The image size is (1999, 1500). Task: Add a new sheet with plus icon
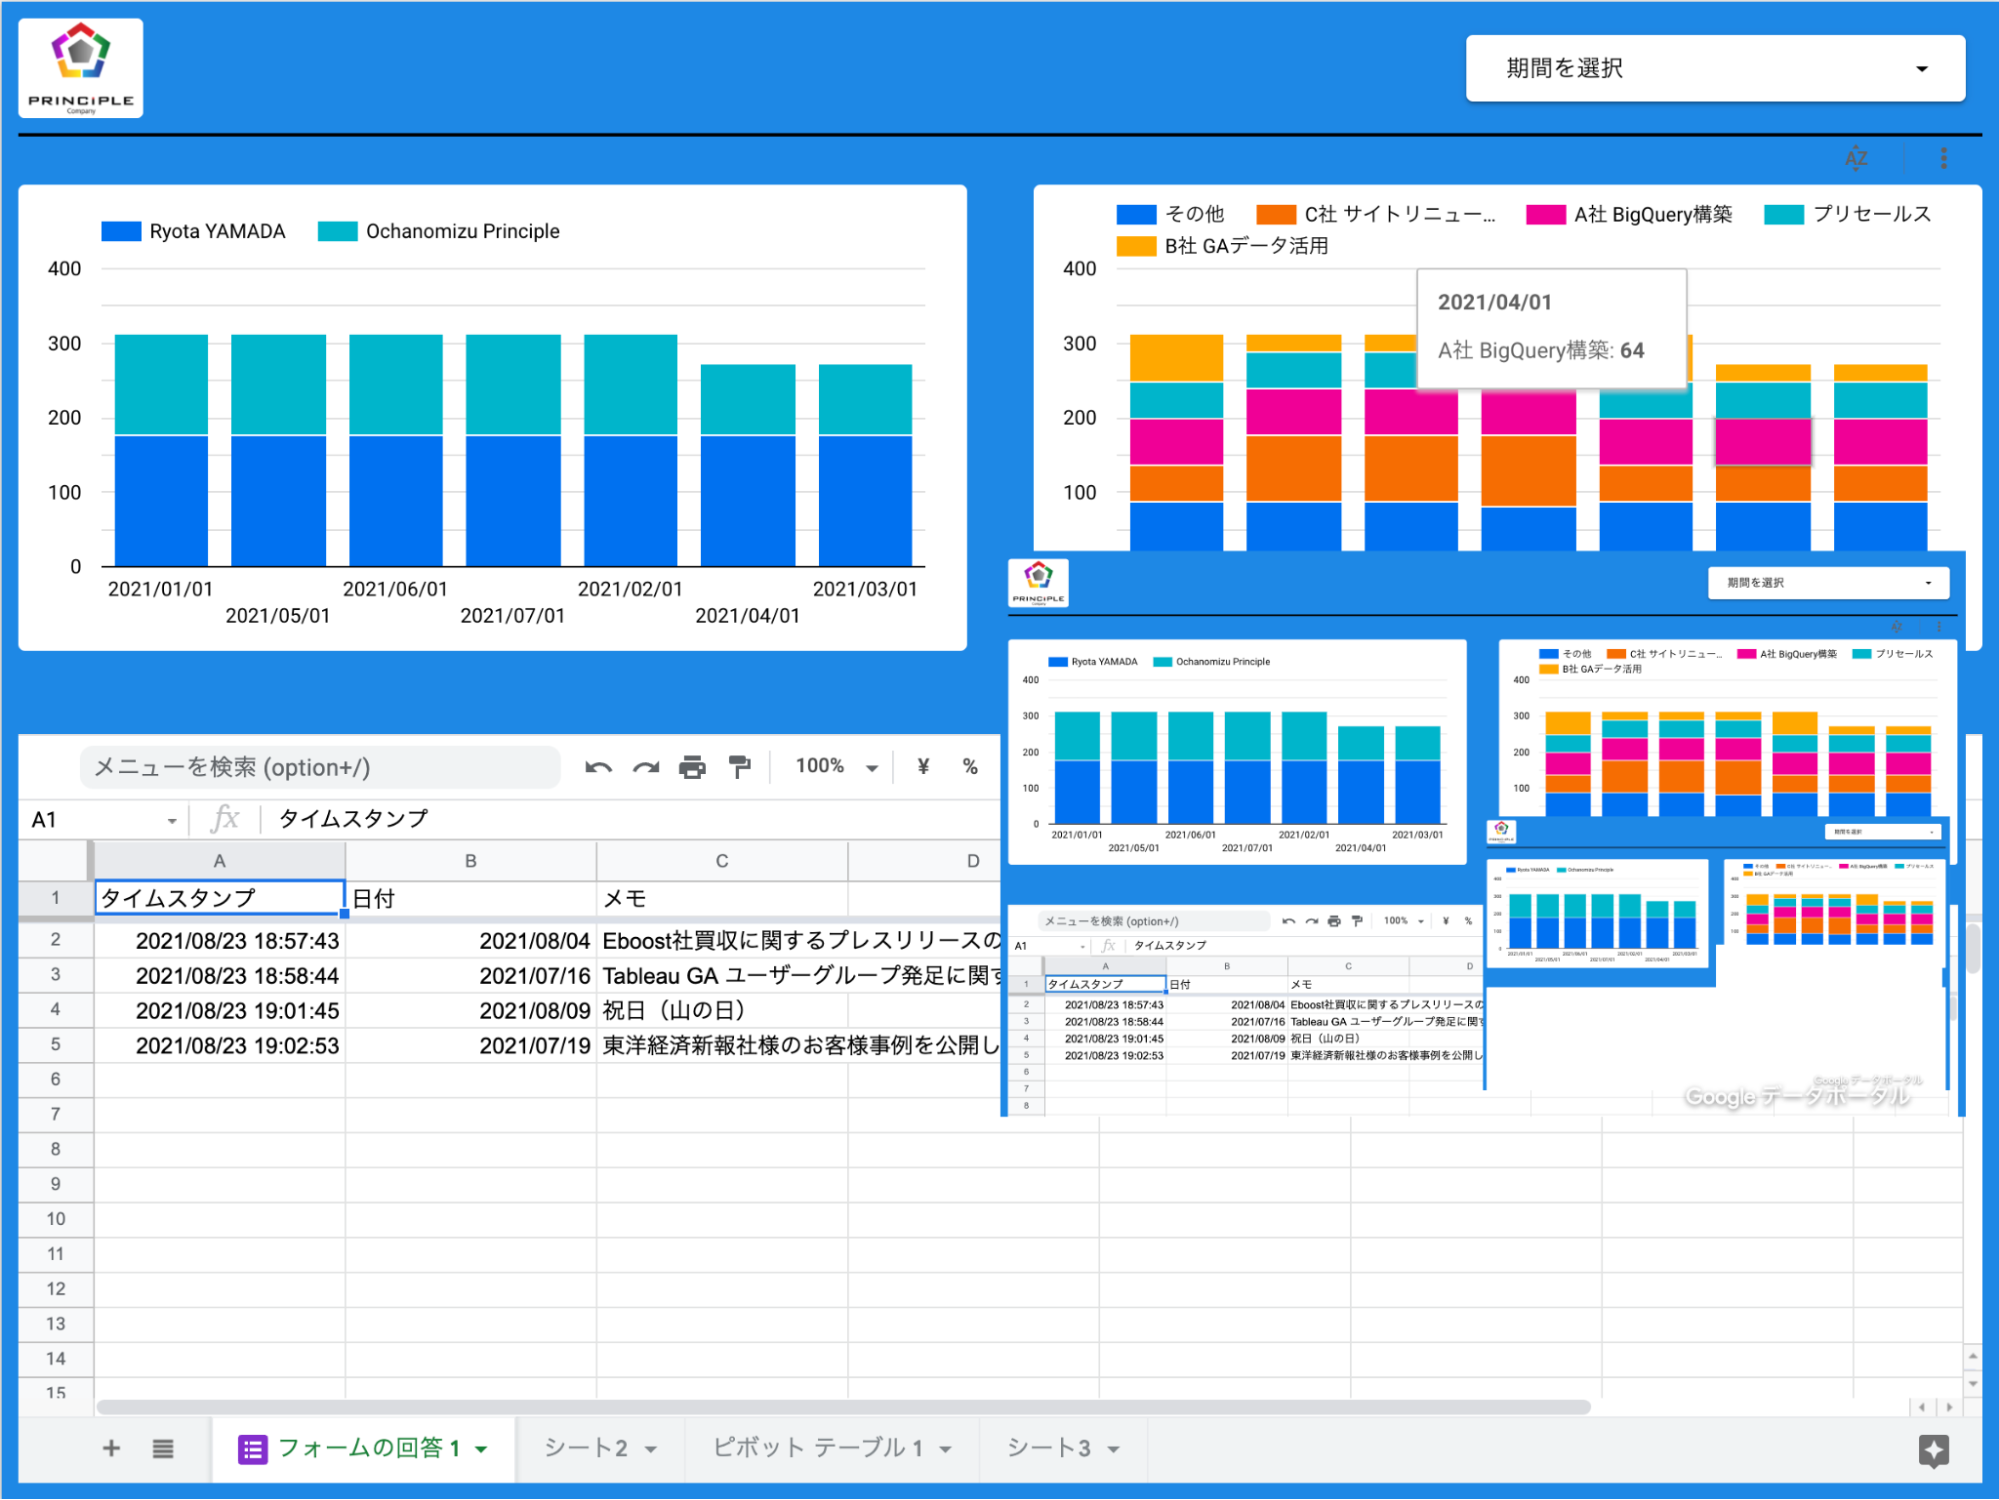tap(111, 1448)
